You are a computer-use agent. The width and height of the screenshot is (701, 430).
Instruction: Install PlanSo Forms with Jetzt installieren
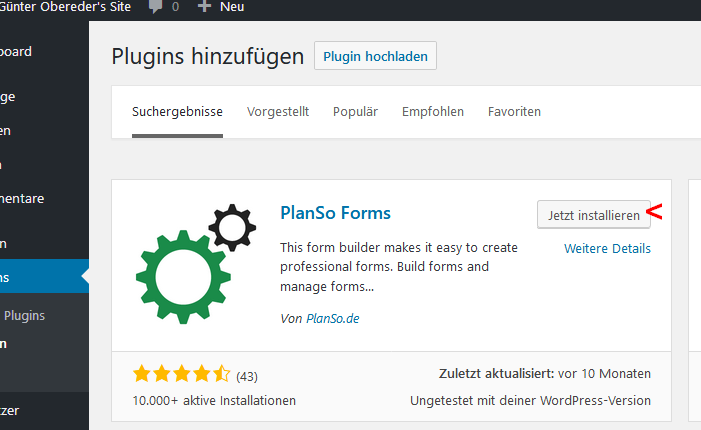594,215
